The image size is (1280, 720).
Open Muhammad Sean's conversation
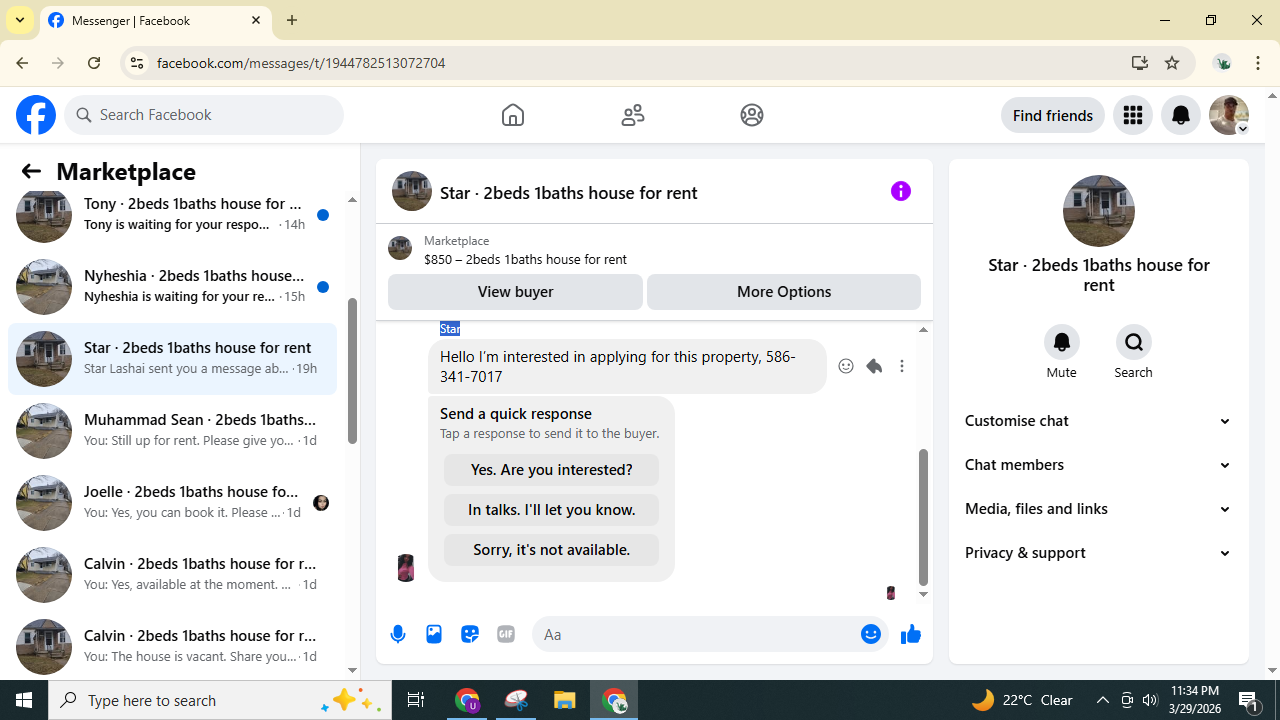click(x=172, y=430)
